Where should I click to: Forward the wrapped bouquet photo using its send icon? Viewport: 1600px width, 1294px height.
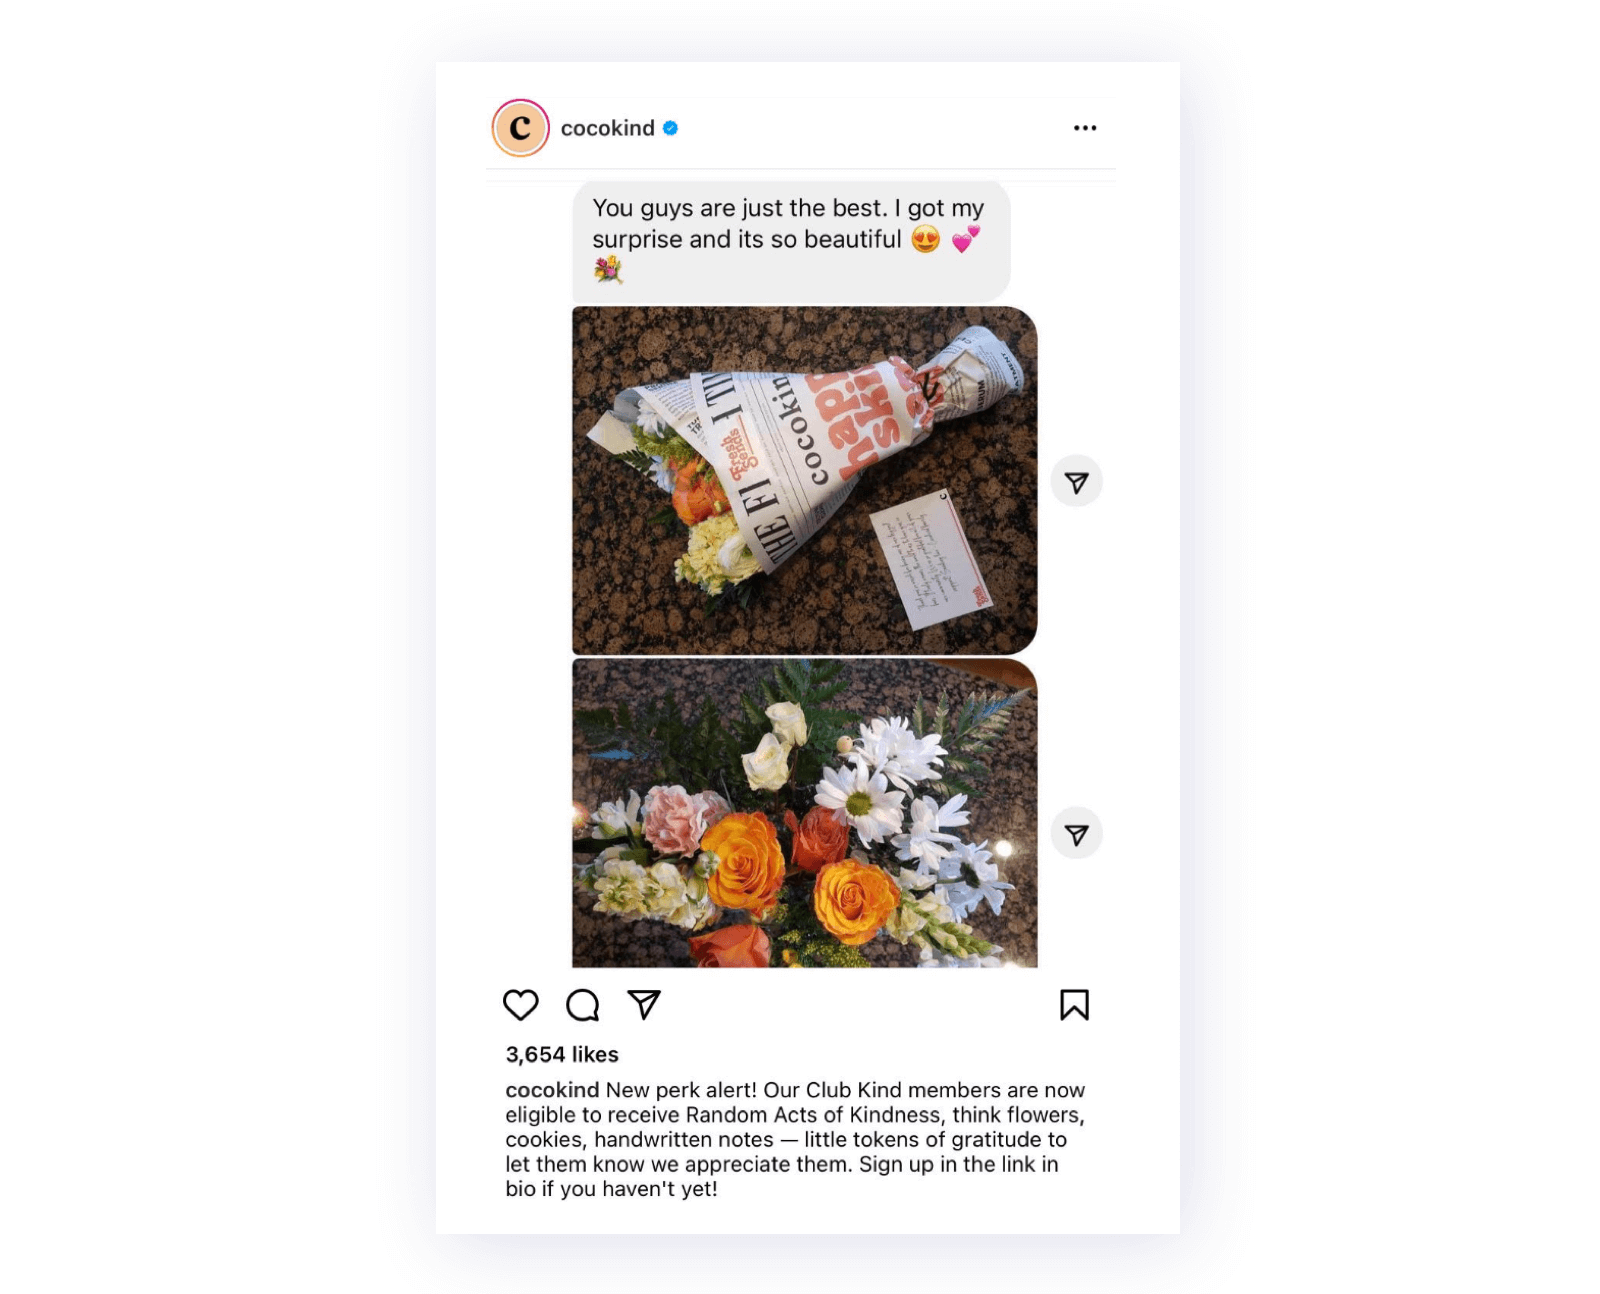1076,482
